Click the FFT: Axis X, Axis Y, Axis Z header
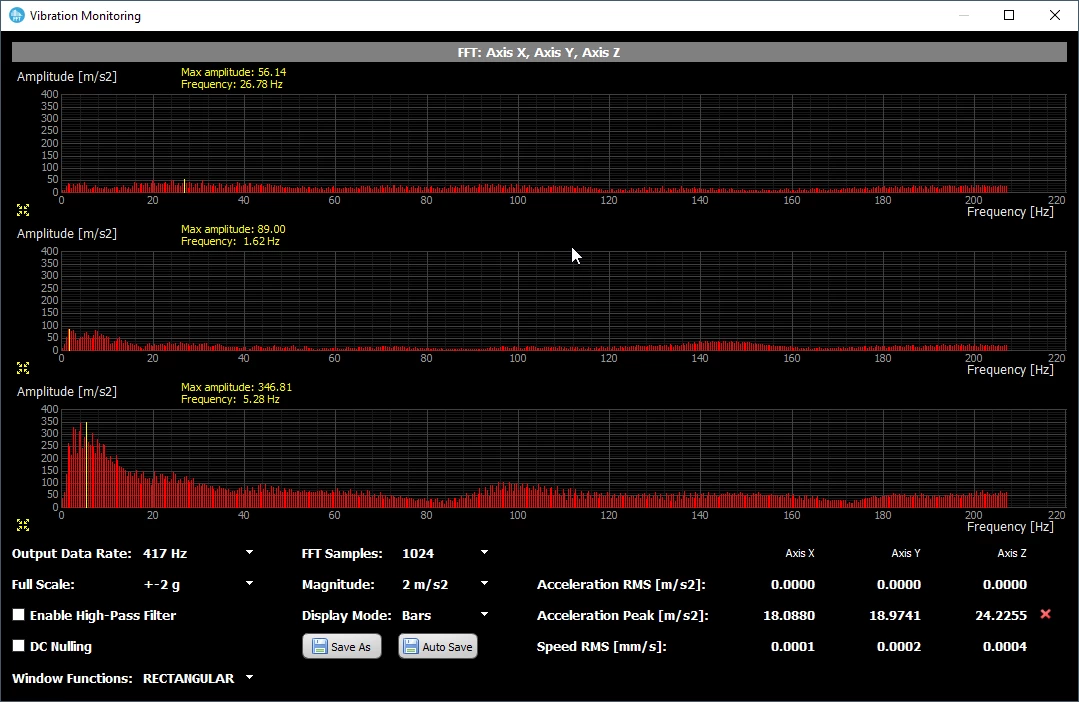 click(x=540, y=52)
